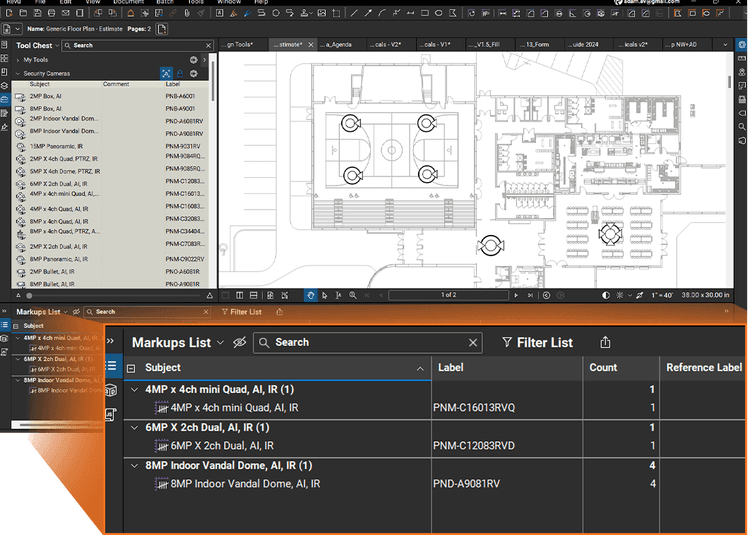Toggle the split vertical view icon in status bar
Viewport: 750px width, 535px height.
coord(240,295)
